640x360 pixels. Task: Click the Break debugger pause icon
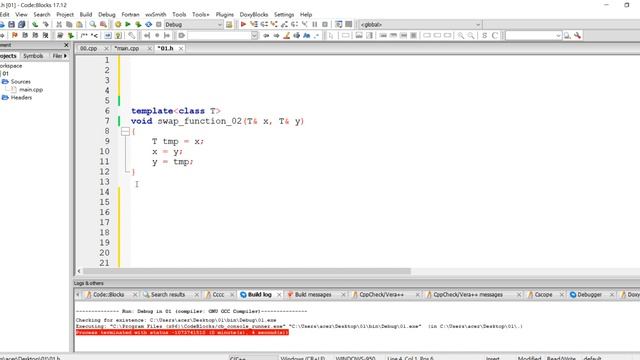pos(315,24)
